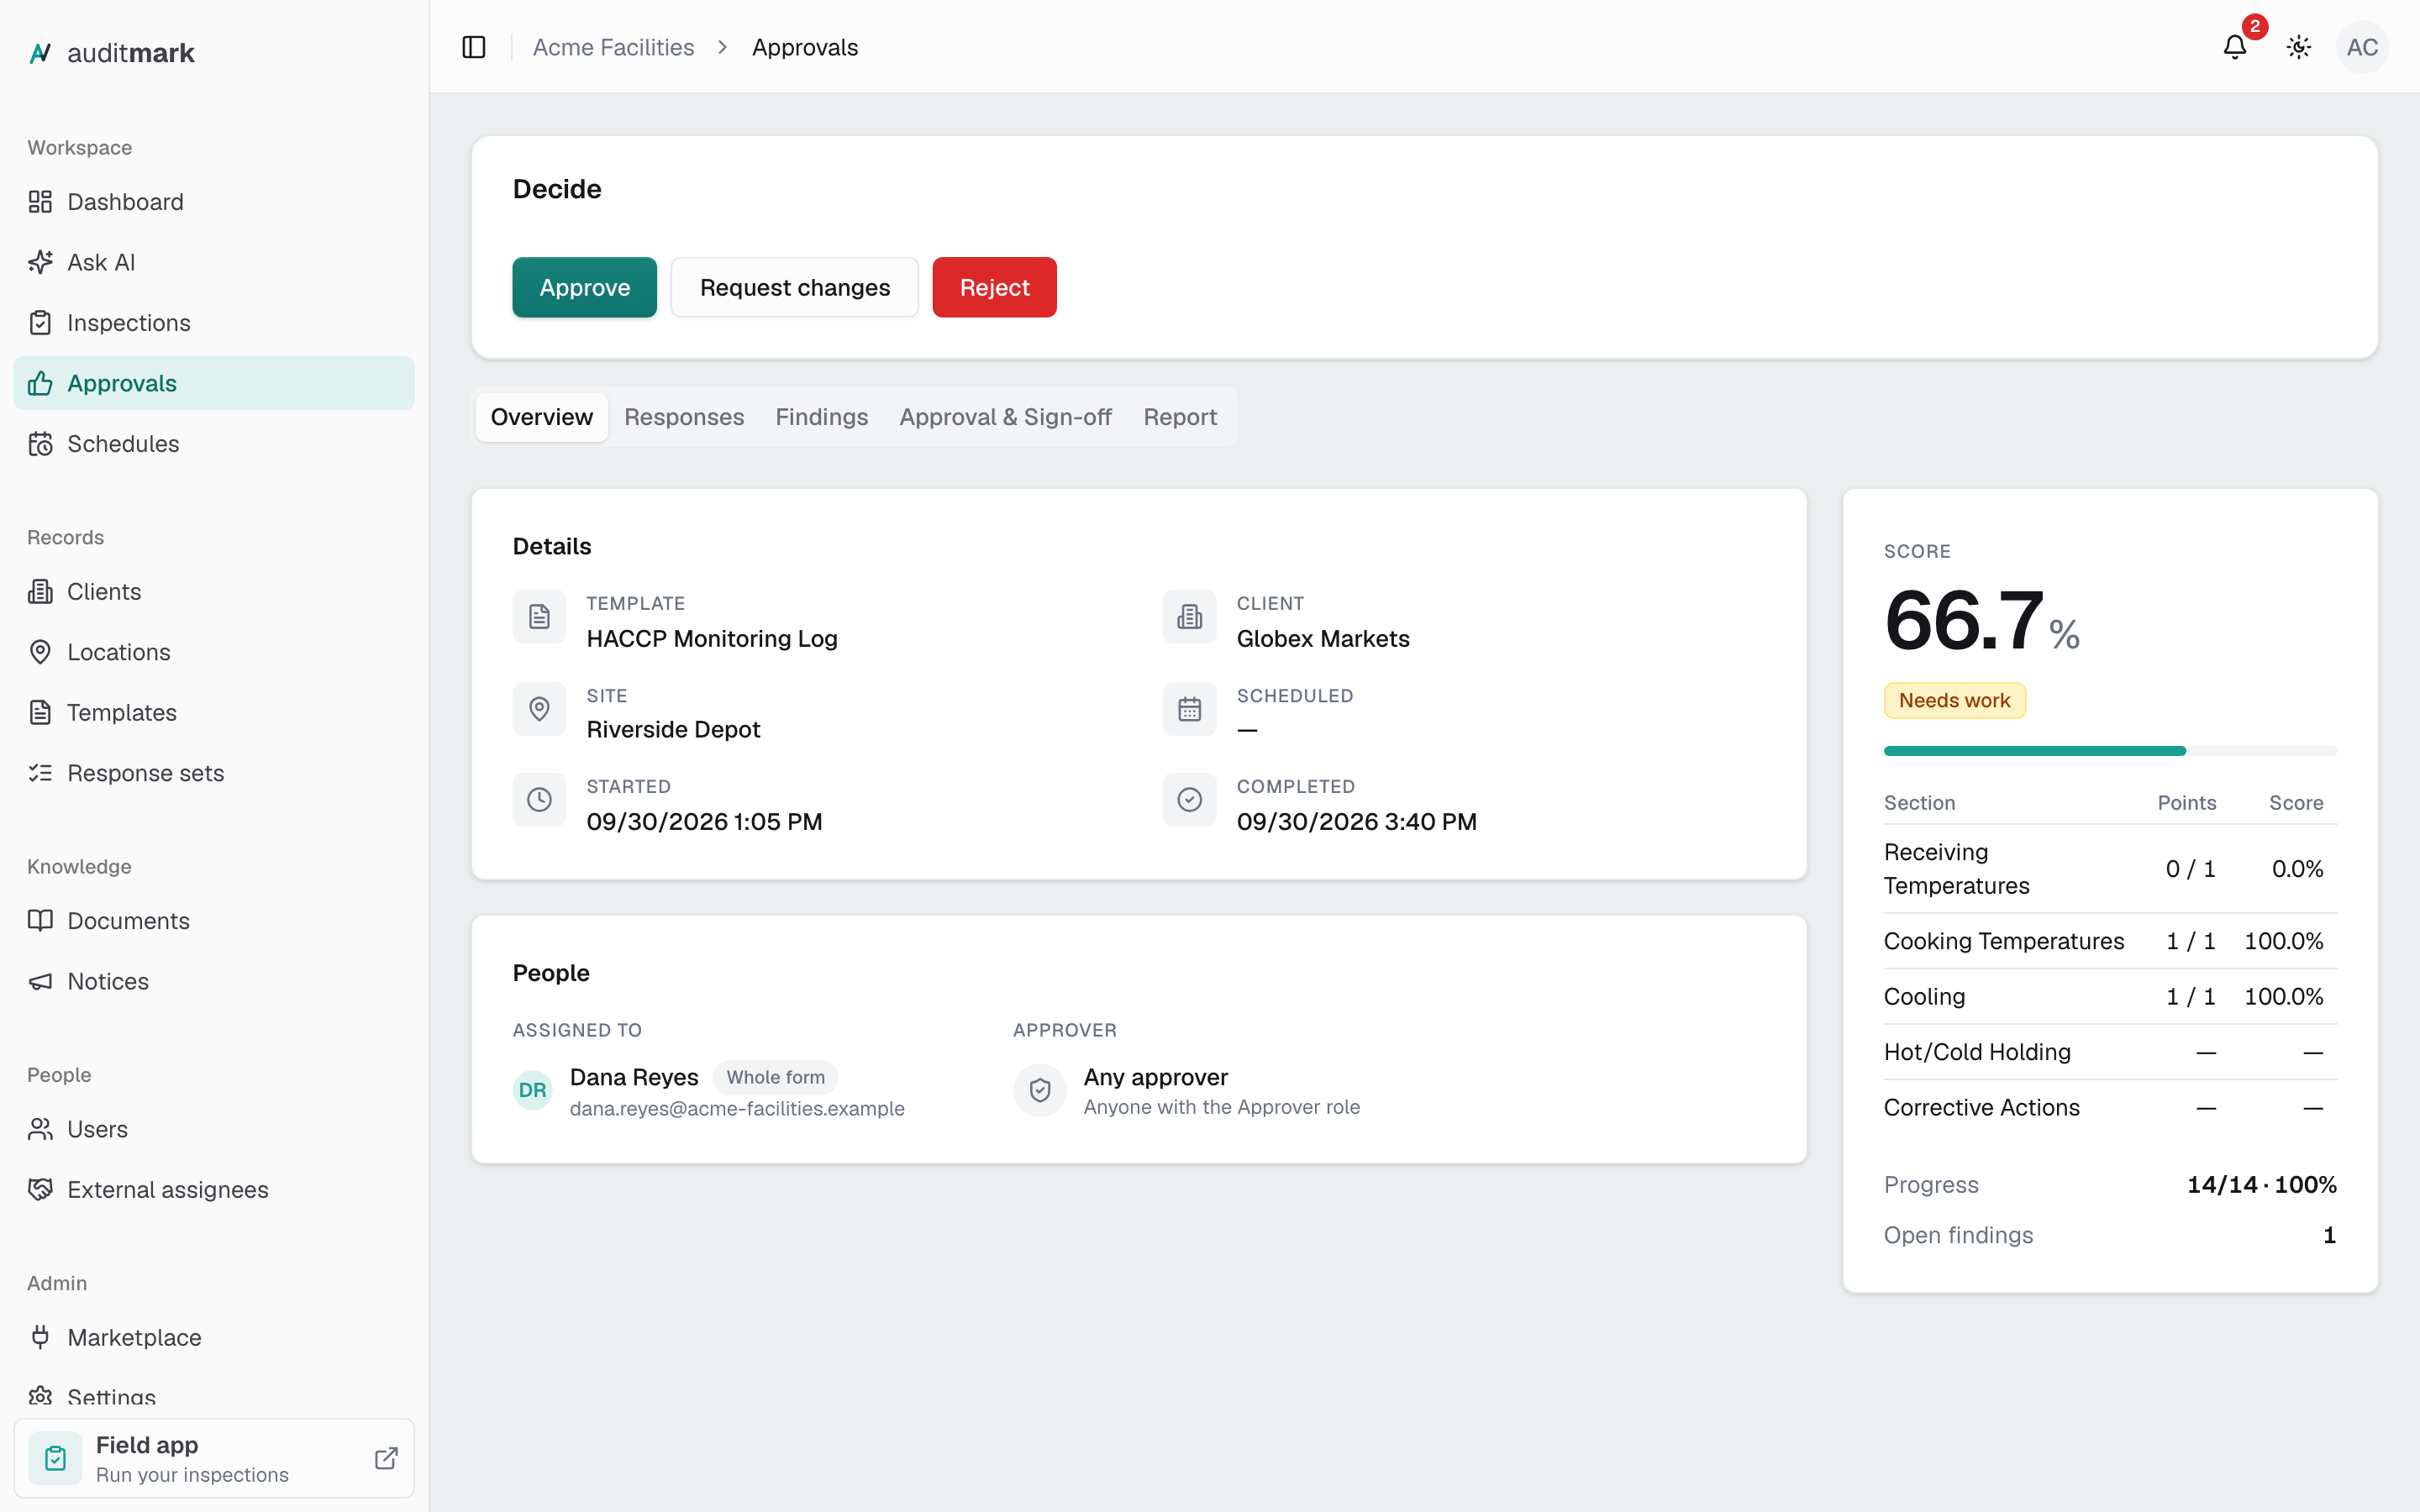Click the Riverside Depot site name
2420x1512 pixels.
pyautogui.click(x=673, y=730)
